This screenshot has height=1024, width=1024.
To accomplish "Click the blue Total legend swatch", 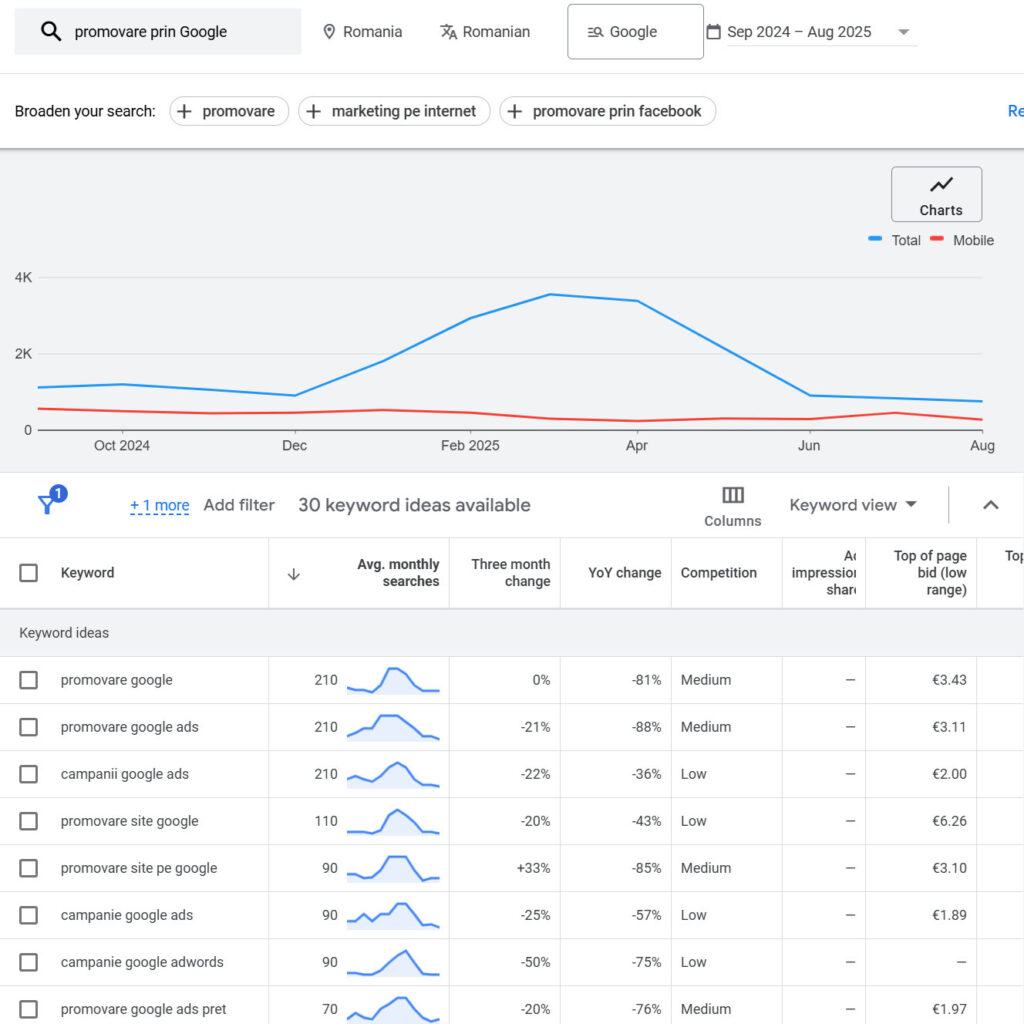I will [x=874, y=239].
